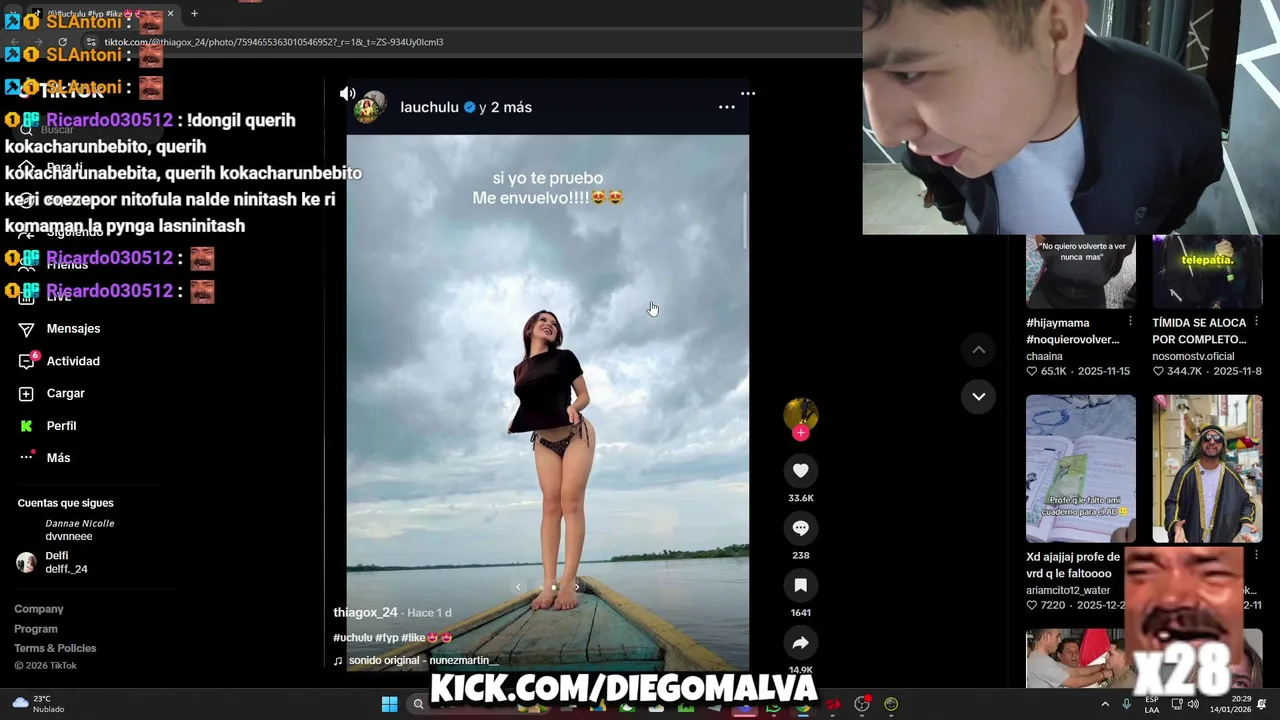
Task: Open options for TÍMIDA SE ALOCA video
Action: [x=1256, y=321]
